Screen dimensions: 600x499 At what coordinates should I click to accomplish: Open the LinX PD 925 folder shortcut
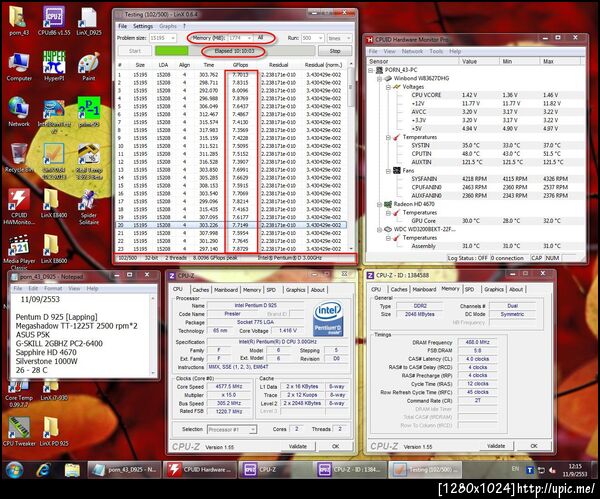pyautogui.click(x=54, y=432)
